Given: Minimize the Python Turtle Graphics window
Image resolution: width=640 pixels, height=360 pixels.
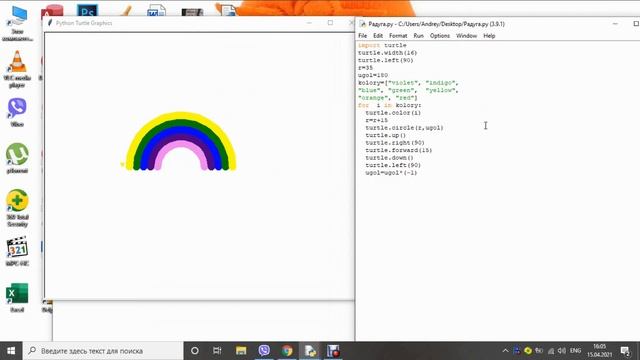Looking at the screenshot, I should [x=309, y=23].
